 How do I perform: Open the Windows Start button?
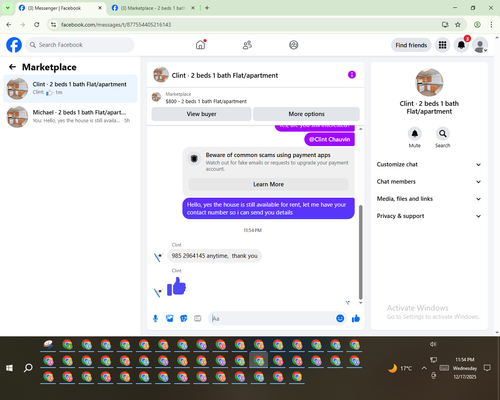pyautogui.click(x=9, y=368)
